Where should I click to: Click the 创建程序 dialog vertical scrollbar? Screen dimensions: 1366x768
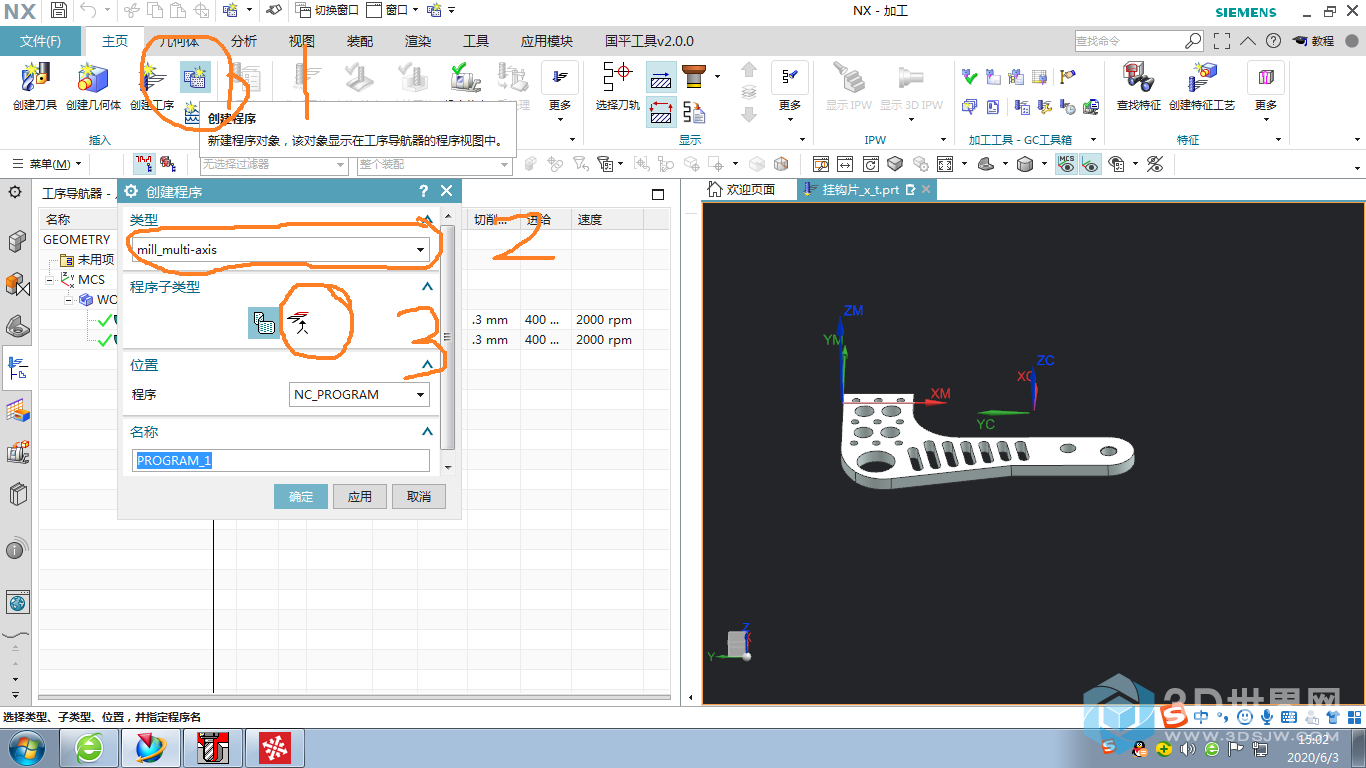click(448, 339)
